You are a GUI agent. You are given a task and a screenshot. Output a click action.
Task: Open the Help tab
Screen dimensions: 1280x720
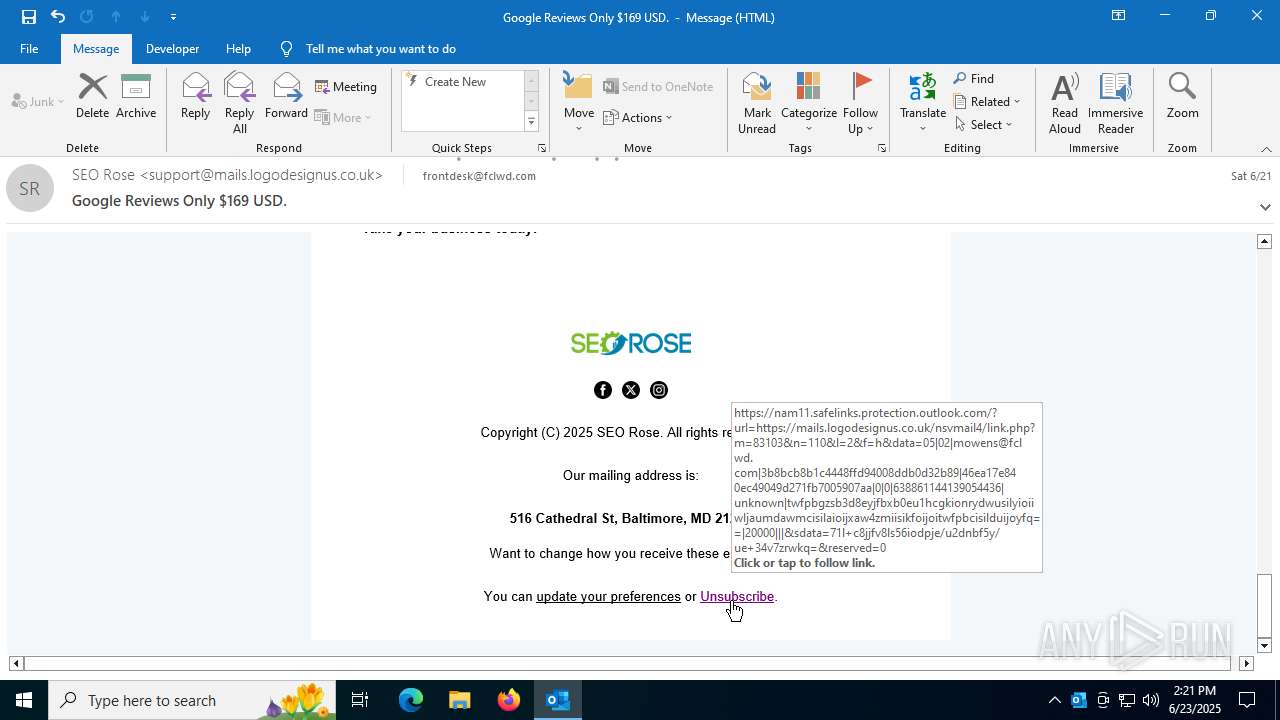238,48
